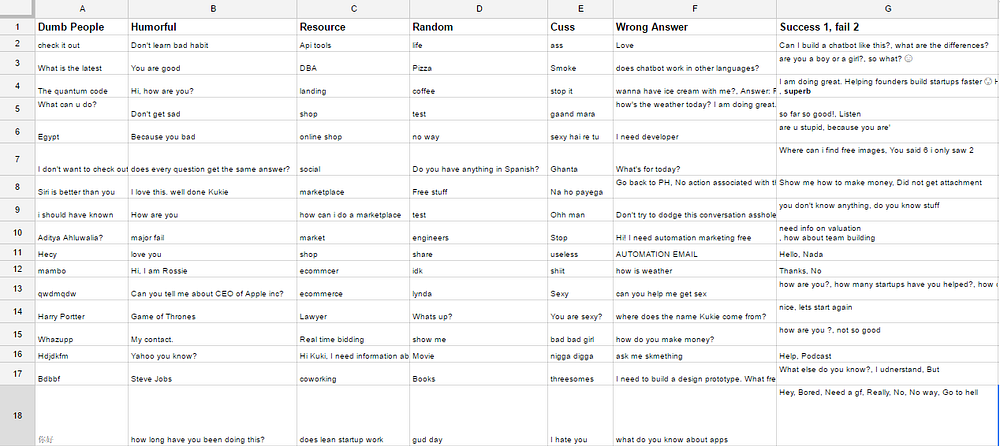The height and width of the screenshot is (446, 1000).
Task: Select column G header
Action: (888, 9)
